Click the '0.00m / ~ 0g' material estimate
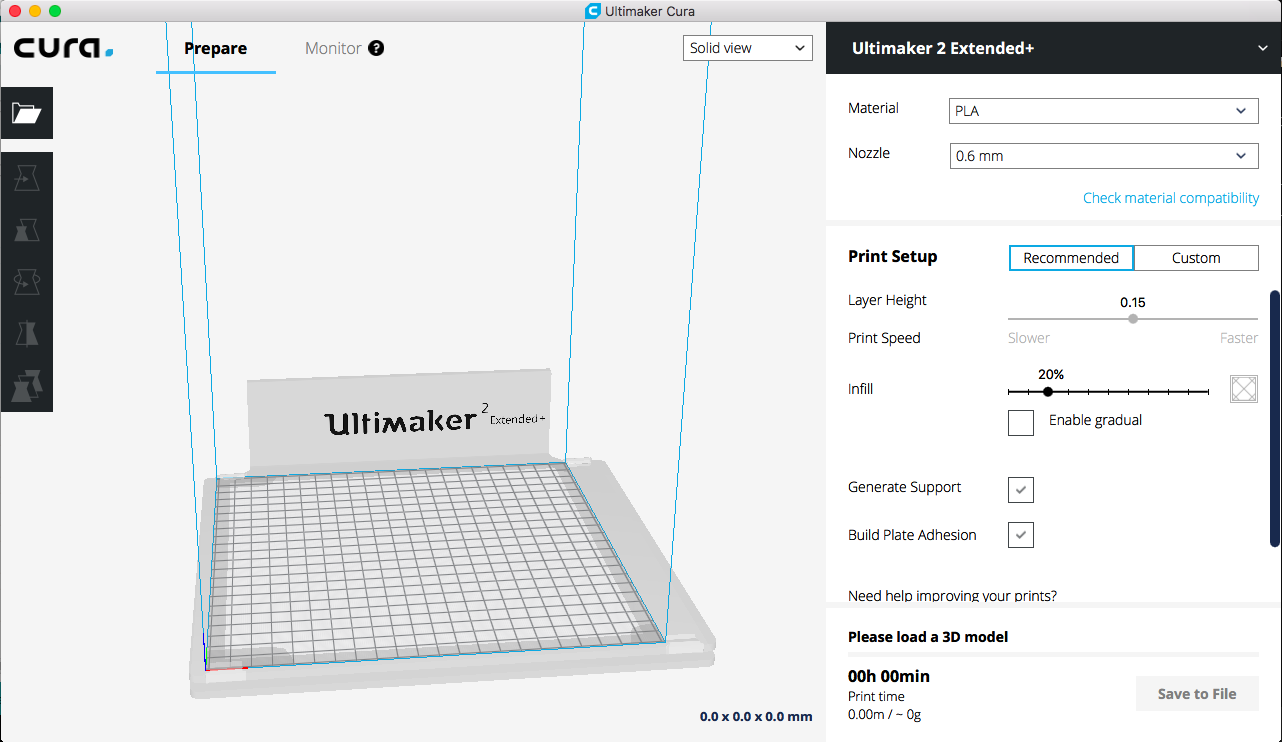The image size is (1282, 742). click(x=884, y=715)
